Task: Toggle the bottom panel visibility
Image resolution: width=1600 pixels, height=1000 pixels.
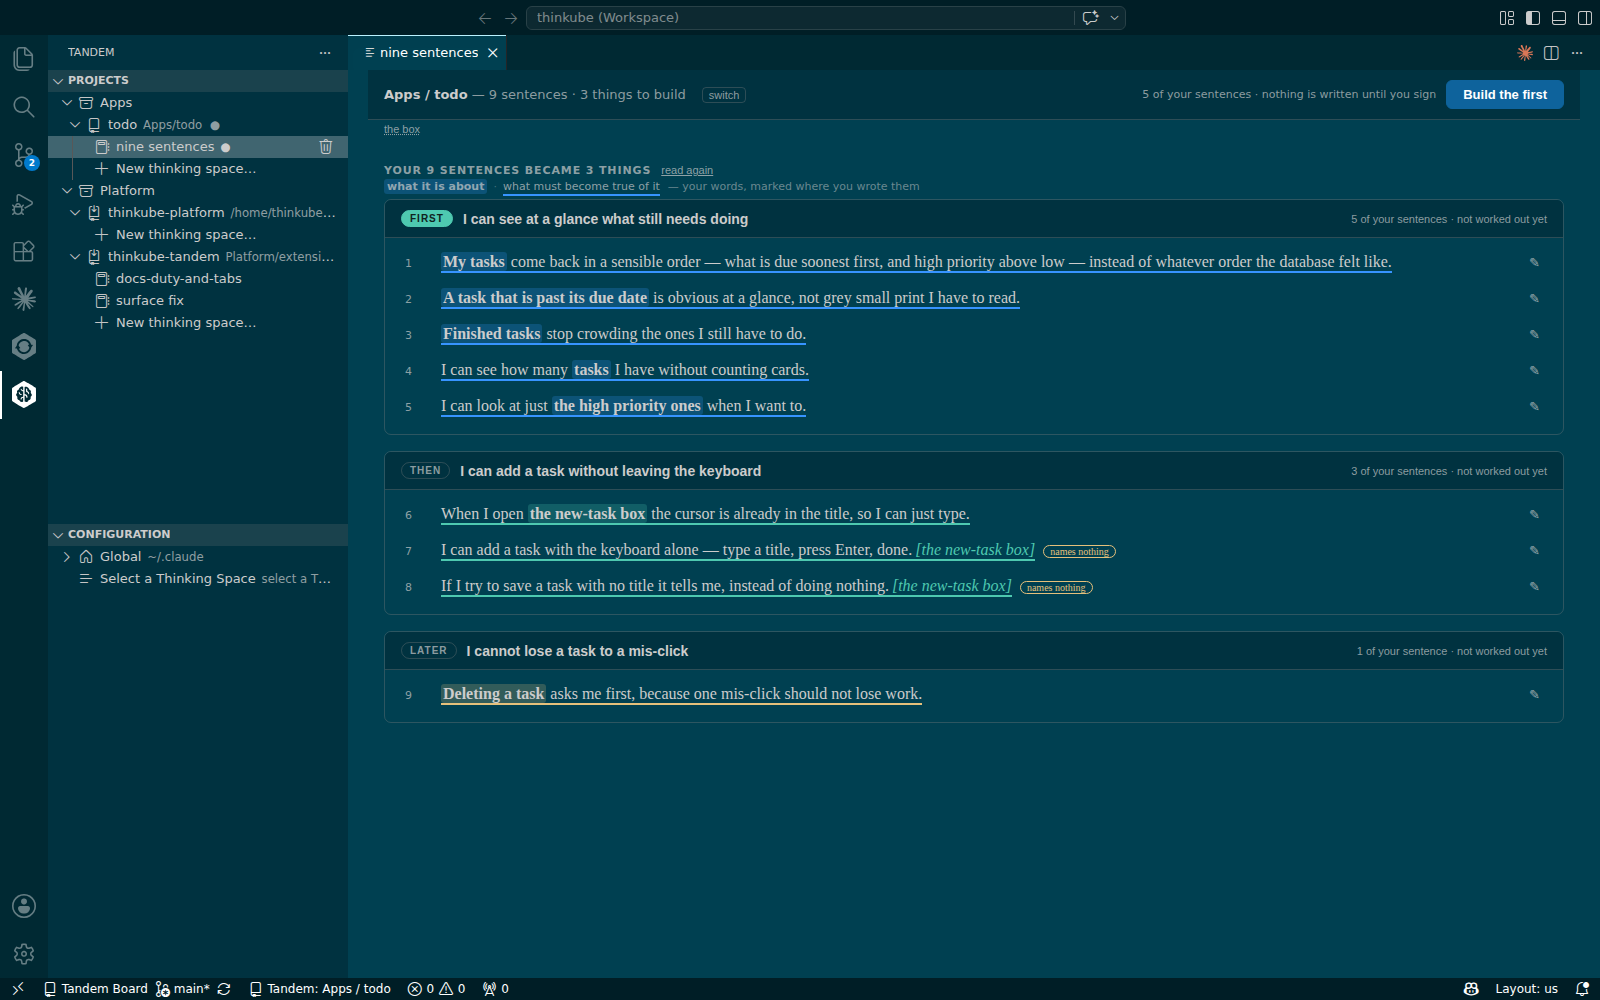Action: pyautogui.click(x=1559, y=18)
